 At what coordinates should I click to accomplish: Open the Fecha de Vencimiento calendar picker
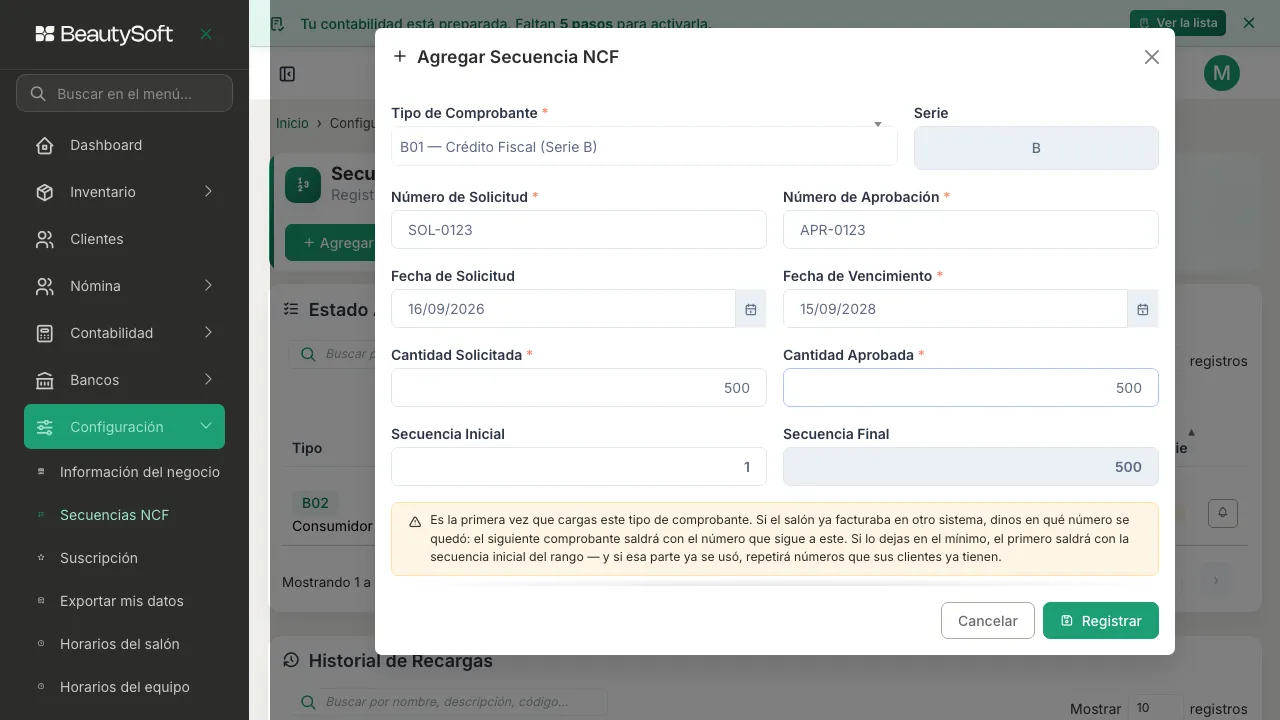pos(1142,309)
